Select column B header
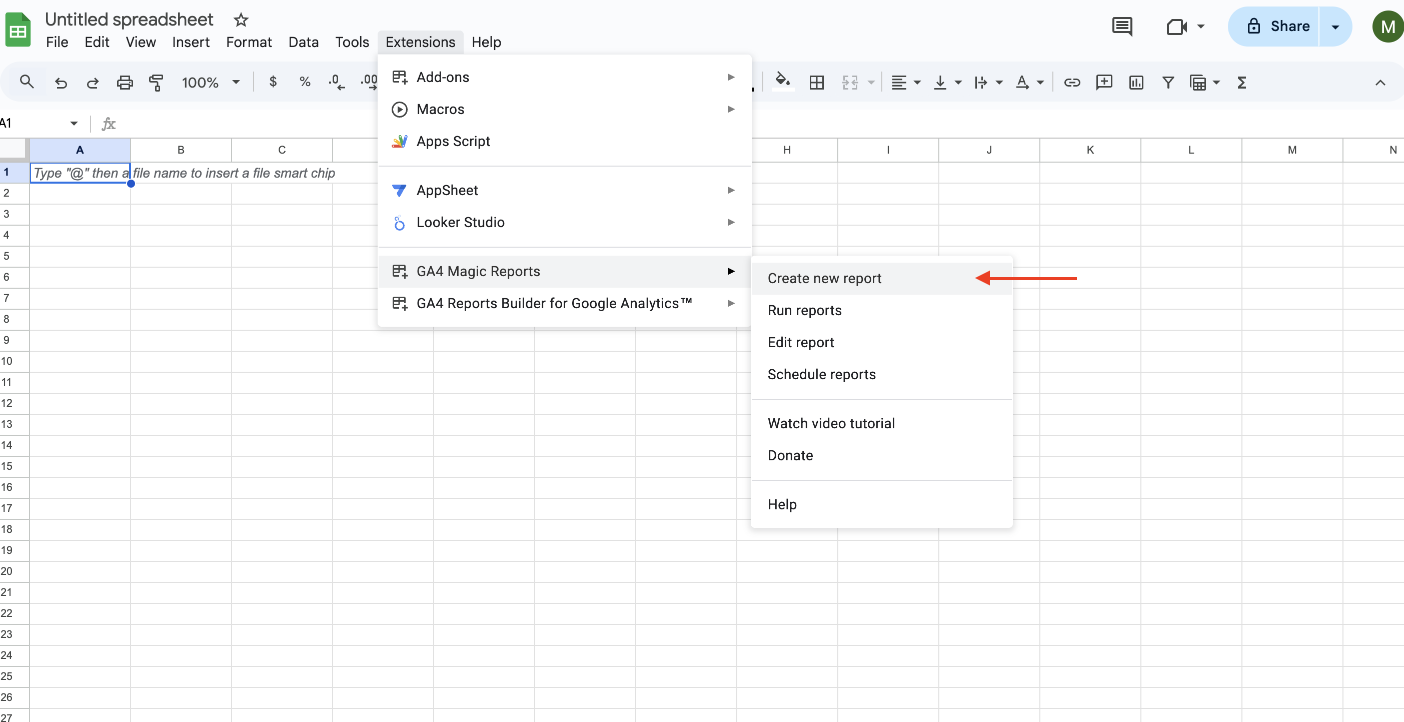This screenshot has width=1404, height=722. (181, 150)
